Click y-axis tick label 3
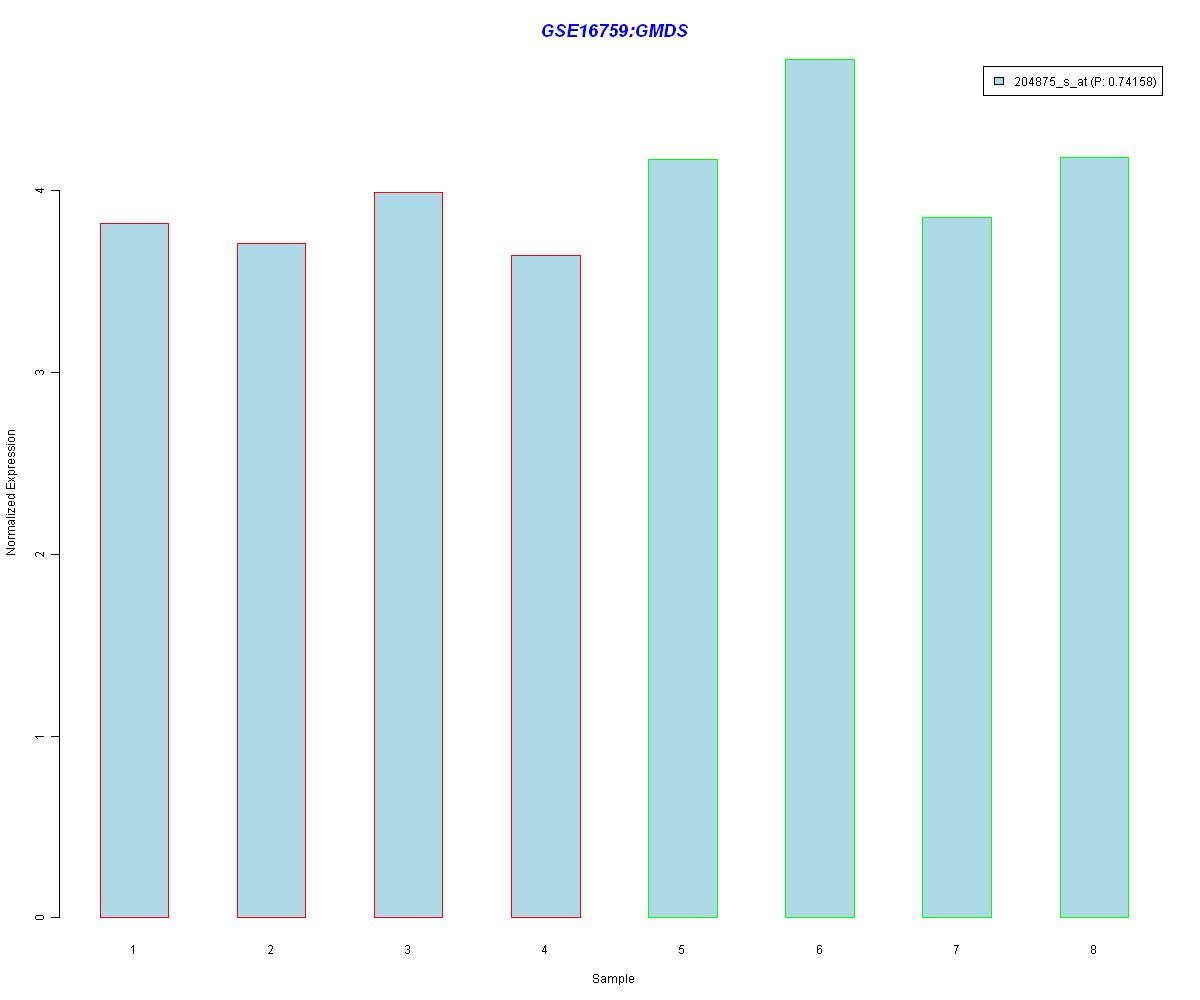Image resolution: width=1200 pixels, height=1000 pixels. click(39, 372)
